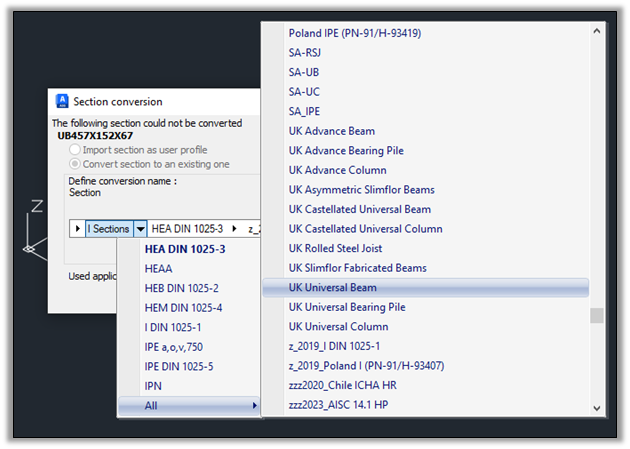Pick I DIN 1025-1 from the menu
The image size is (630, 449).
(x=189, y=327)
